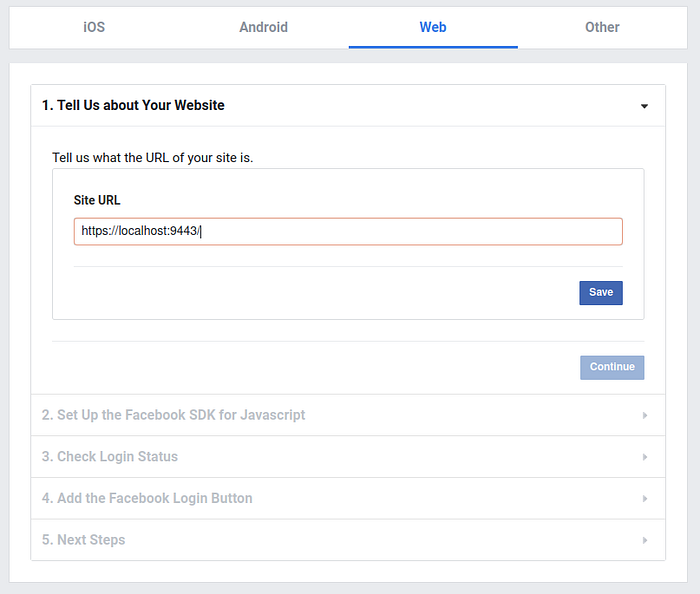This screenshot has width=700, height=594.
Task: Switch to the Android platform tab
Action: pyautogui.click(x=263, y=27)
